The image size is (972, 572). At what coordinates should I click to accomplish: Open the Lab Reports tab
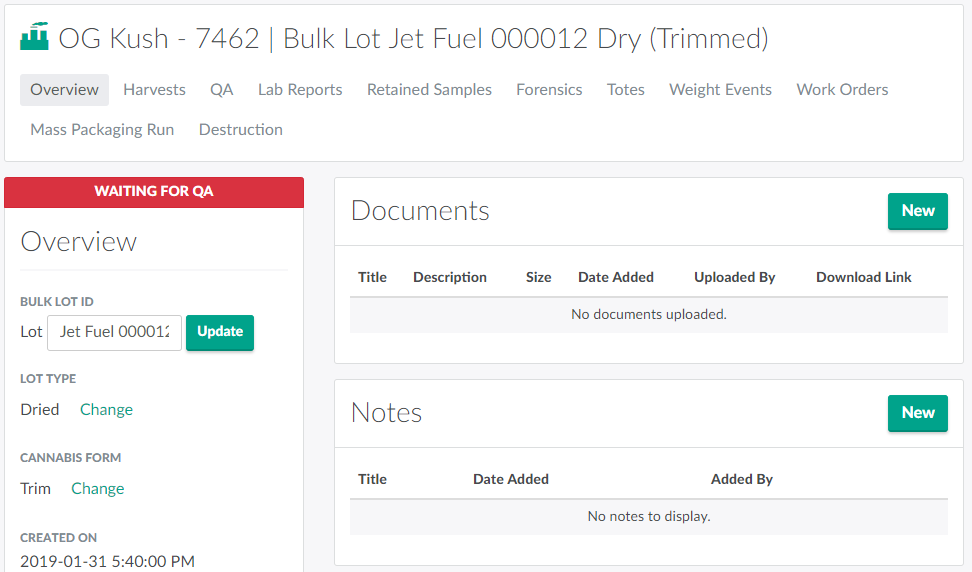tap(300, 90)
